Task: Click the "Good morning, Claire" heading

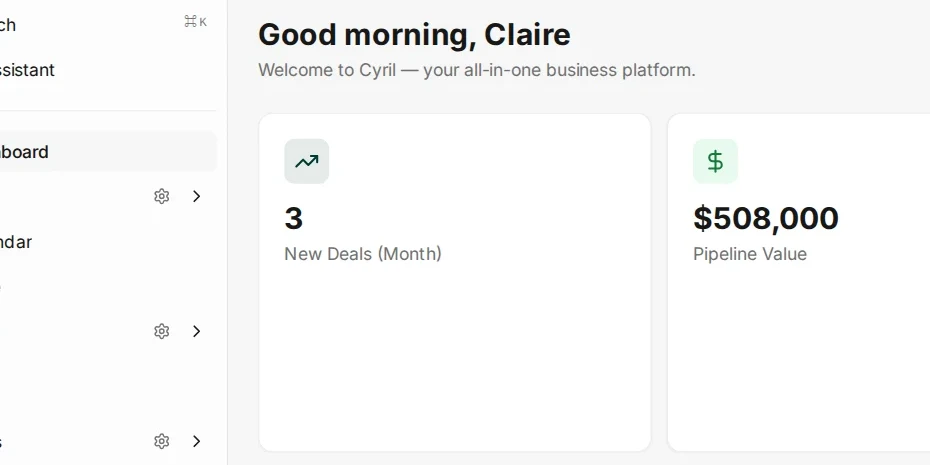Action: 414,34
